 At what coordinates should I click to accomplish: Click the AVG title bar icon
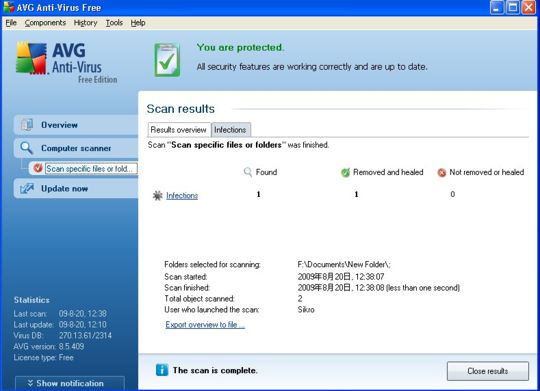click(9, 8)
